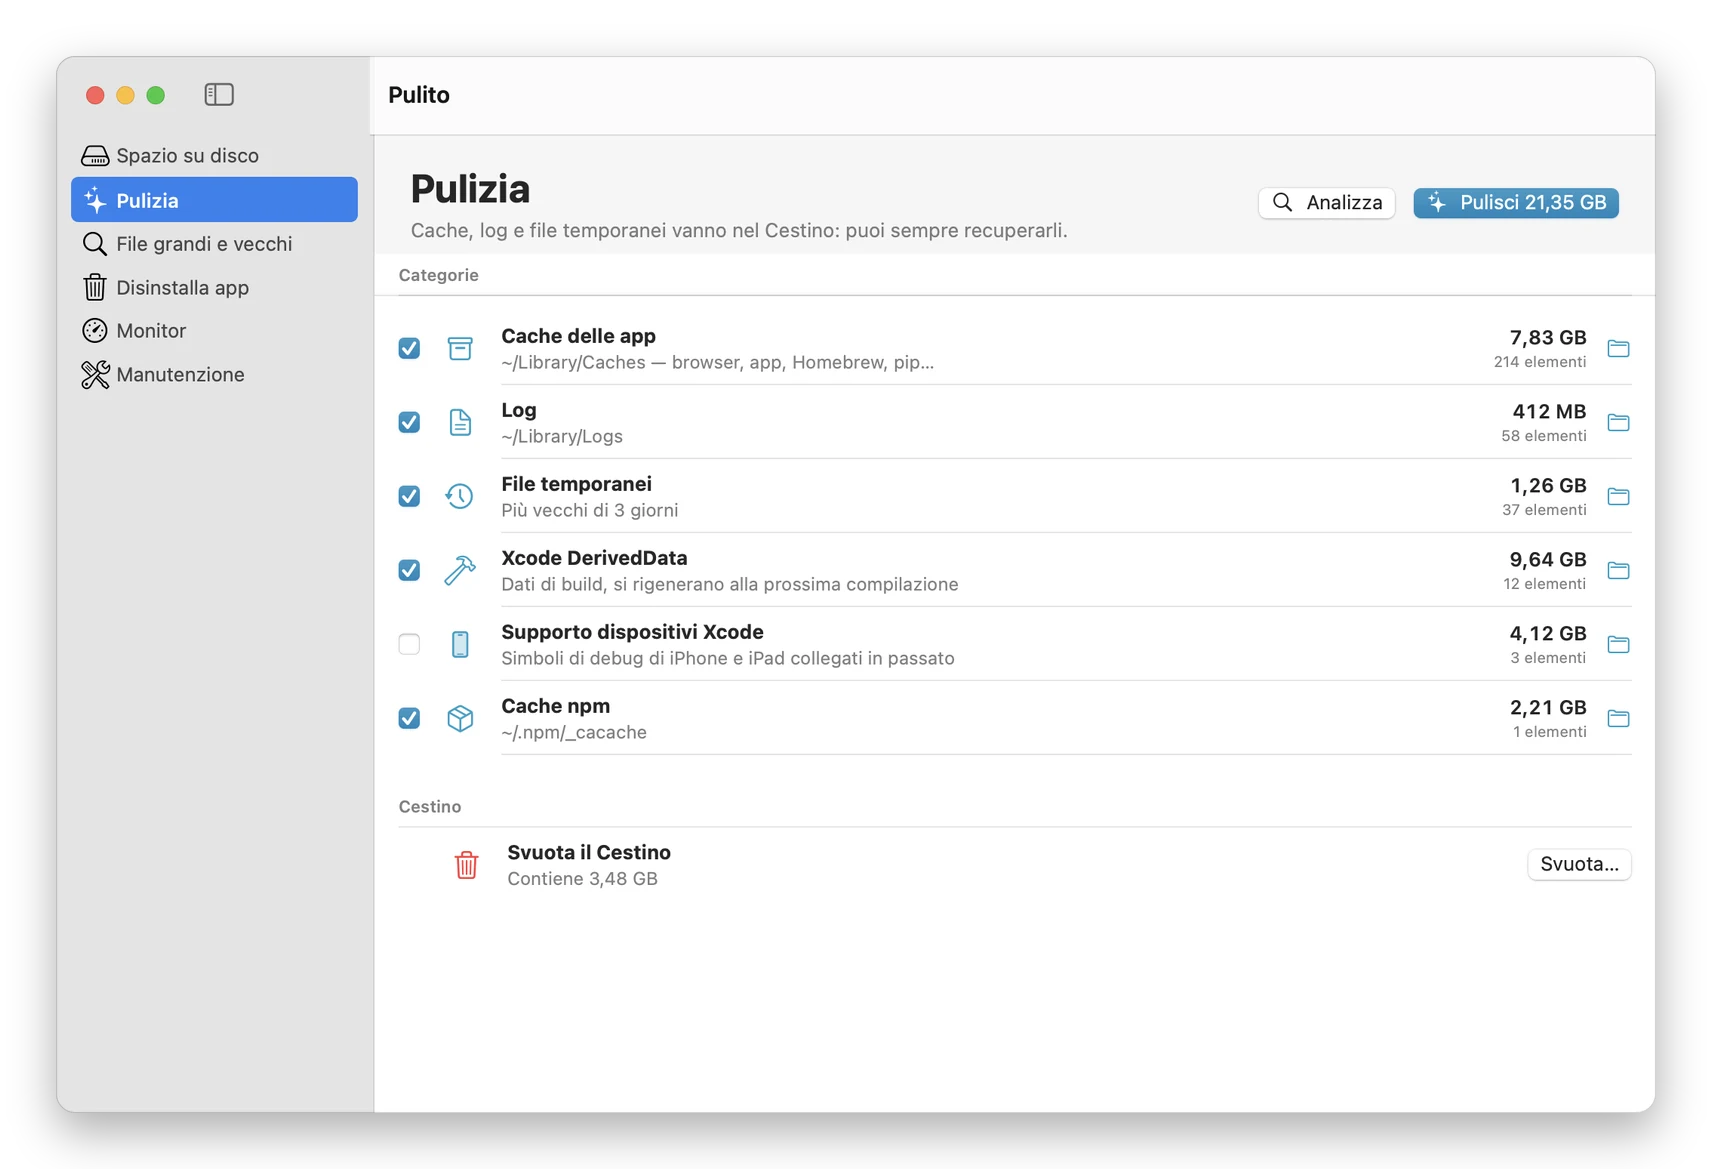Toggle the sidebar visibility icon
This screenshot has height=1169, width=1712.
pyautogui.click(x=219, y=94)
